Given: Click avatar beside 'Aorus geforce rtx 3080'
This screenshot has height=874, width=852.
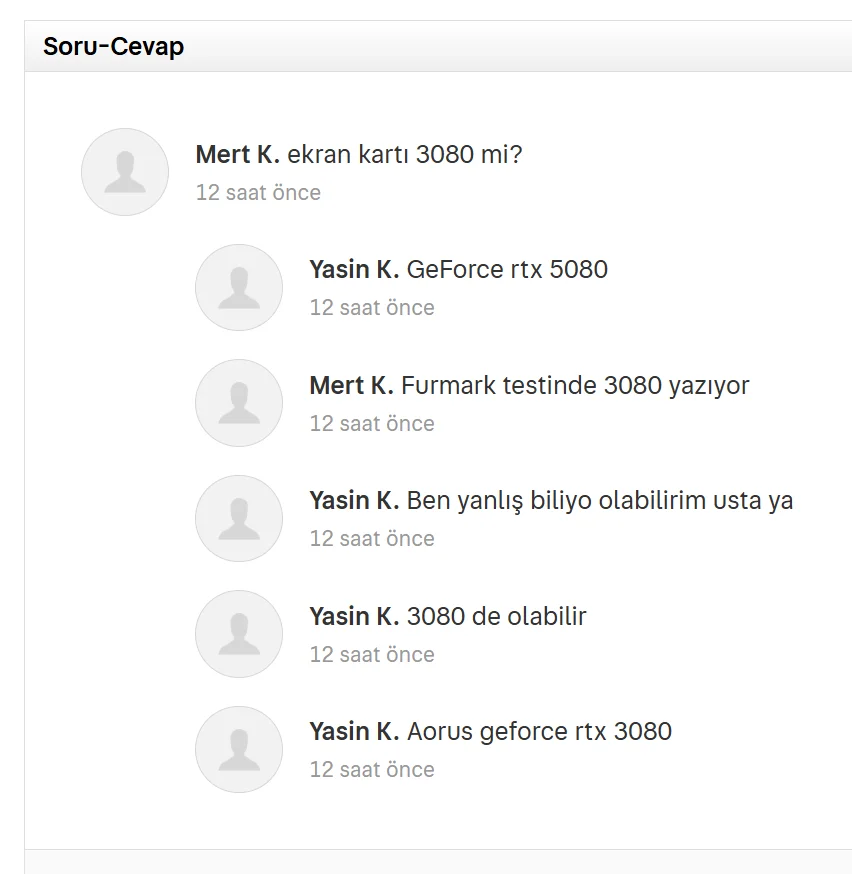Looking at the screenshot, I should tap(239, 750).
